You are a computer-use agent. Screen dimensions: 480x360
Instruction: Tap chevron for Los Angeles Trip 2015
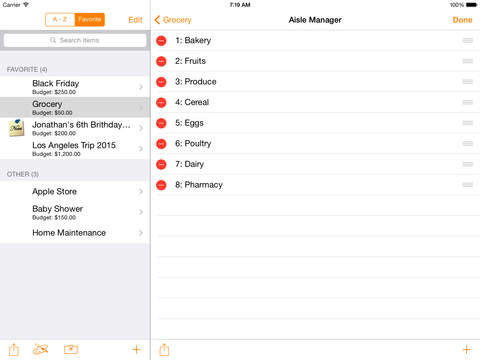(x=141, y=149)
